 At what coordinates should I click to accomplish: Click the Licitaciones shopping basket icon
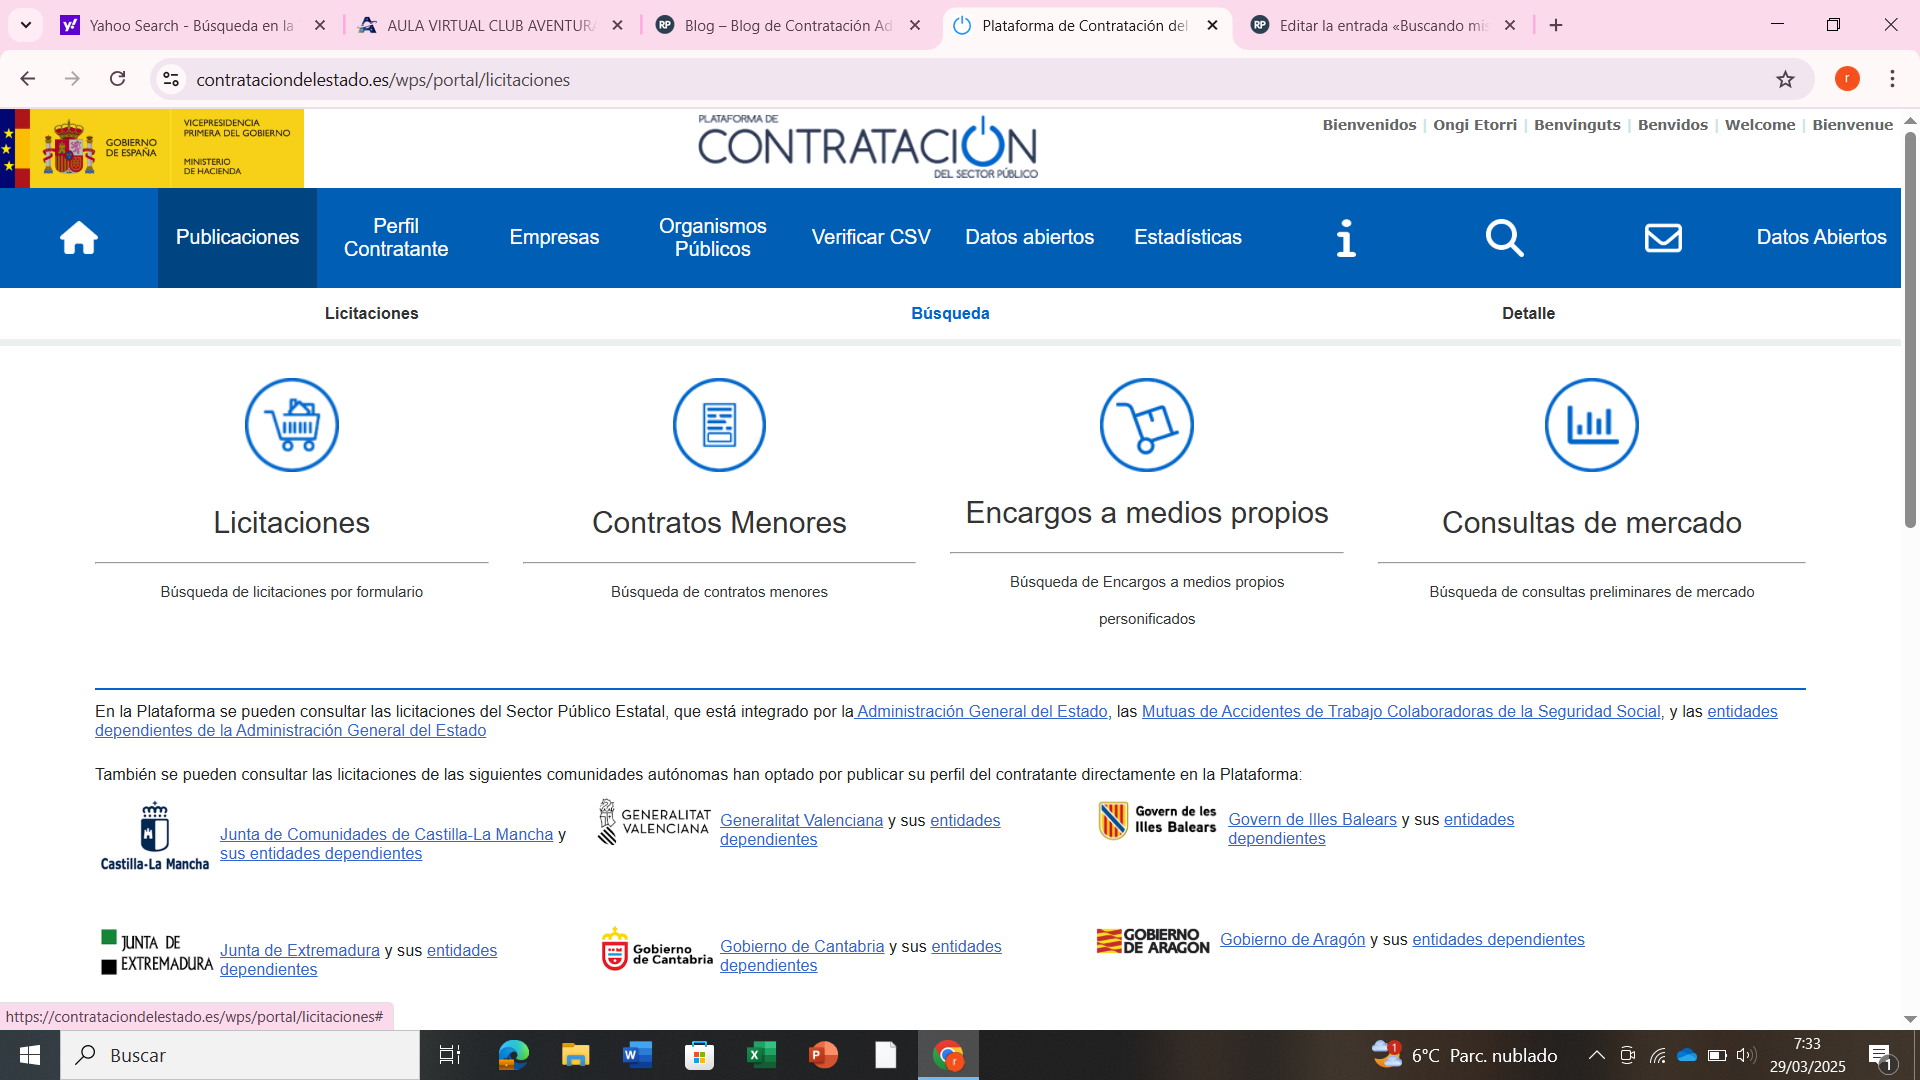pos(291,425)
